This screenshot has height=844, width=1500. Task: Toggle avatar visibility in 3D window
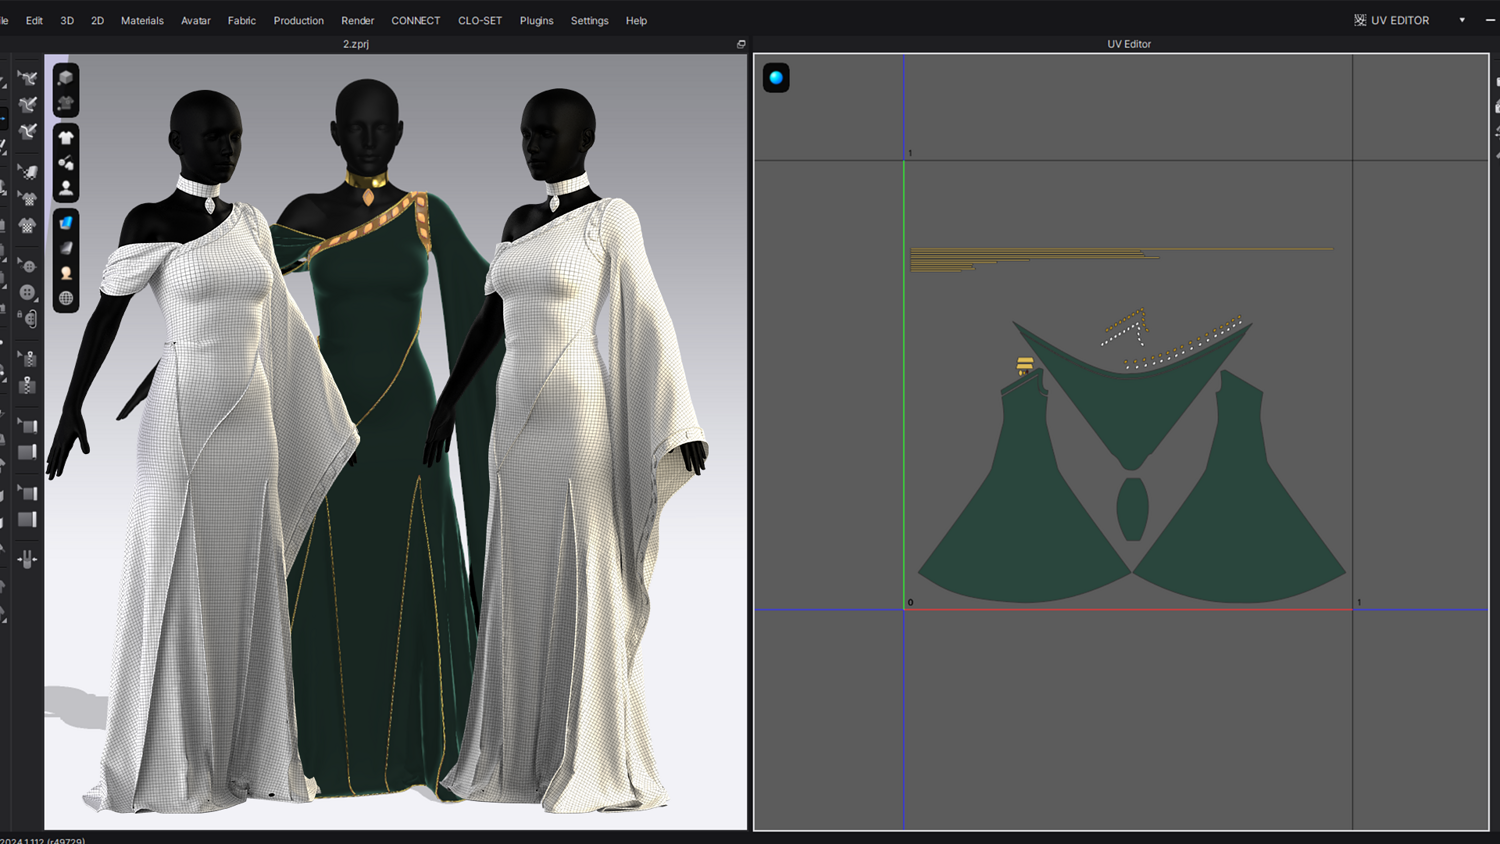[x=66, y=188]
